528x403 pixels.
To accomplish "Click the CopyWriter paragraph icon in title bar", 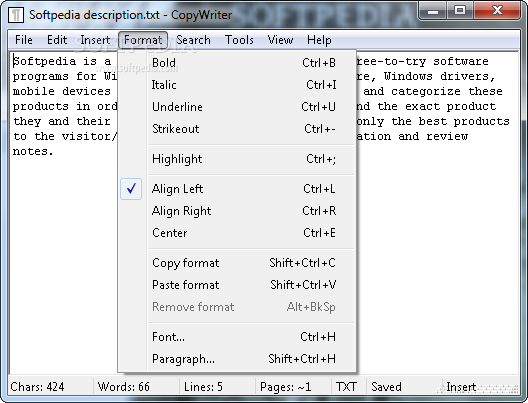I will click(x=15, y=15).
